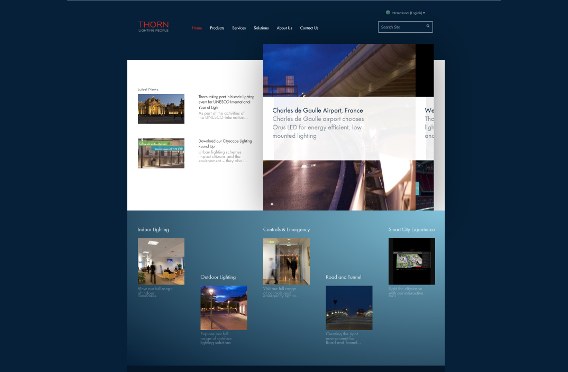Click the Thorn logo
This screenshot has width=568, height=372.
pos(153,26)
